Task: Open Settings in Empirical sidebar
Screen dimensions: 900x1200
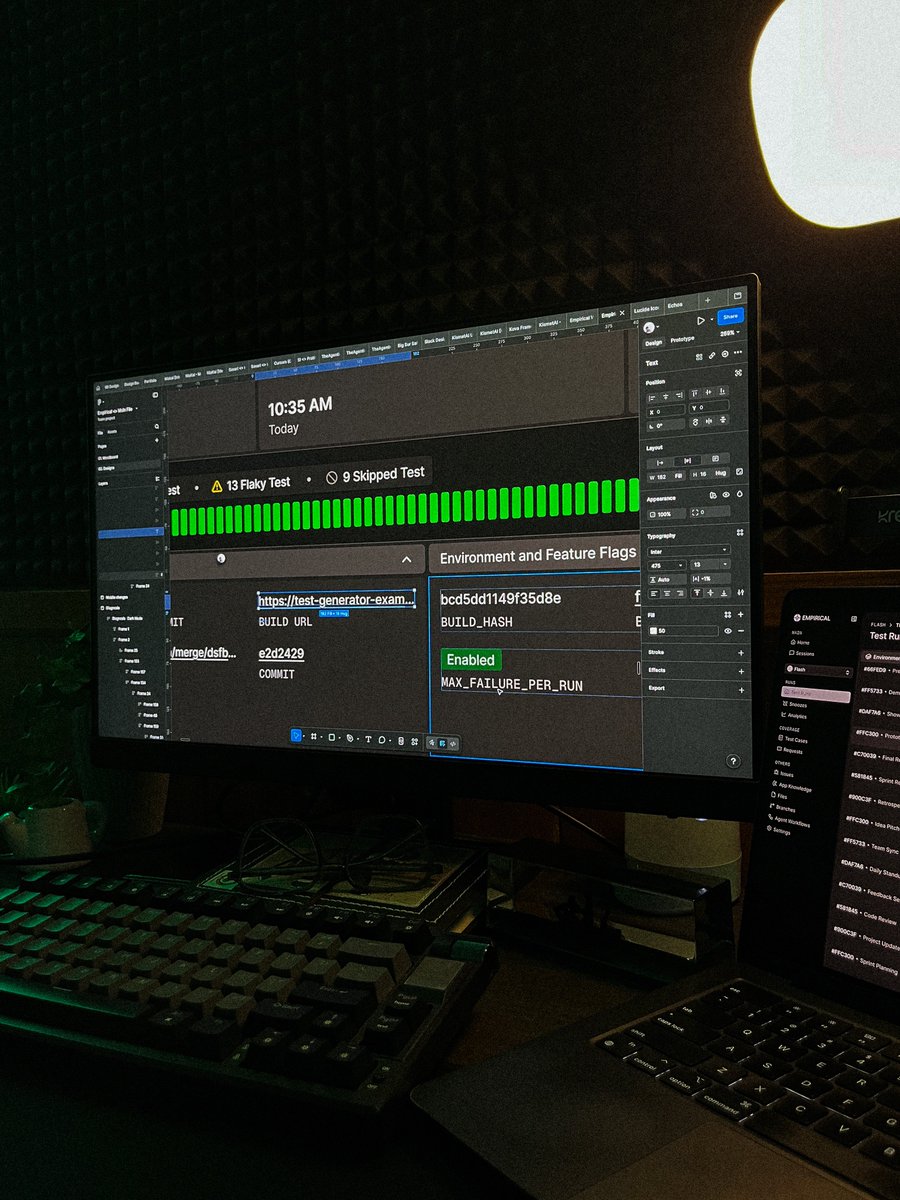Action: point(777,830)
